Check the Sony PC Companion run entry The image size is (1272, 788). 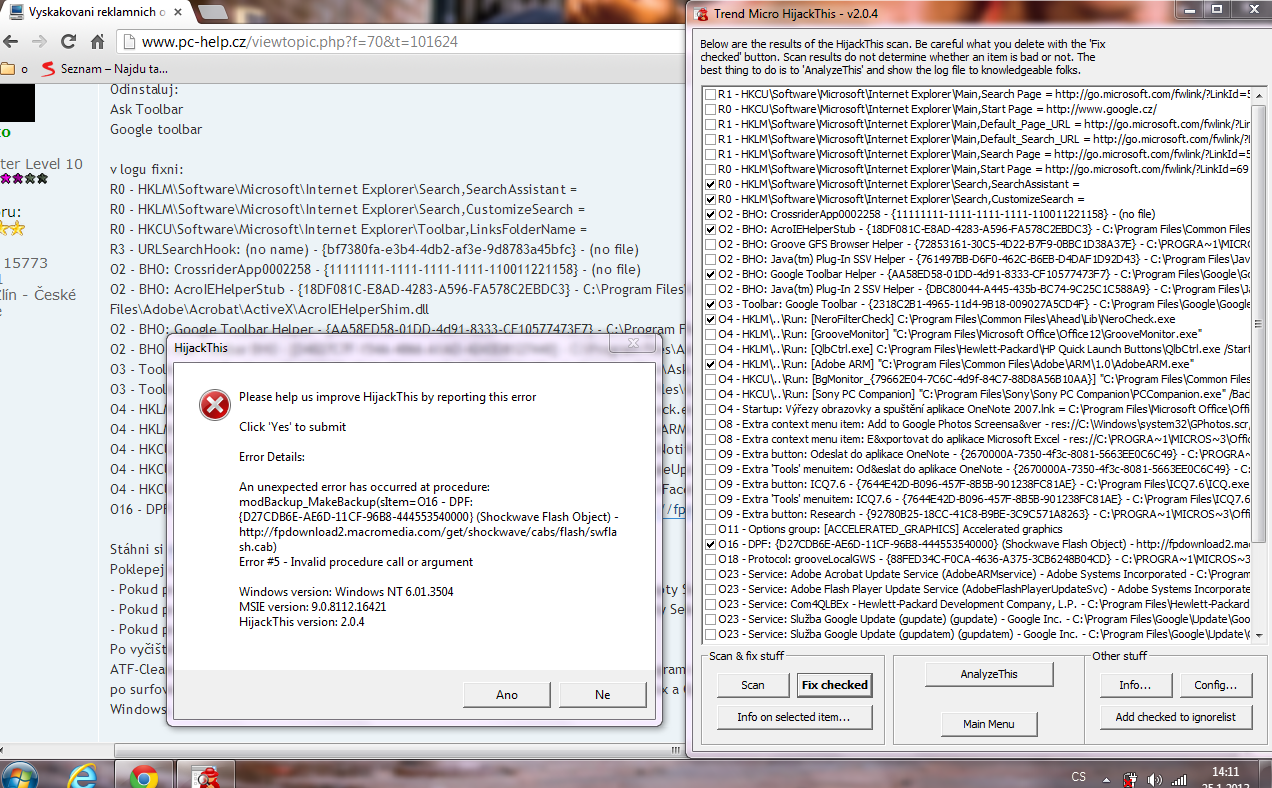(x=710, y=394)
